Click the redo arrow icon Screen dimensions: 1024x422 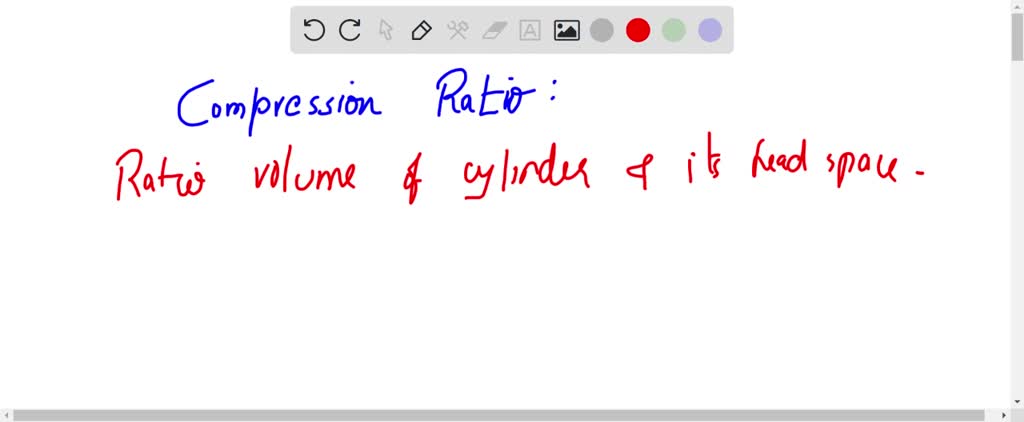pyautogui.click(x=350, y=30)
